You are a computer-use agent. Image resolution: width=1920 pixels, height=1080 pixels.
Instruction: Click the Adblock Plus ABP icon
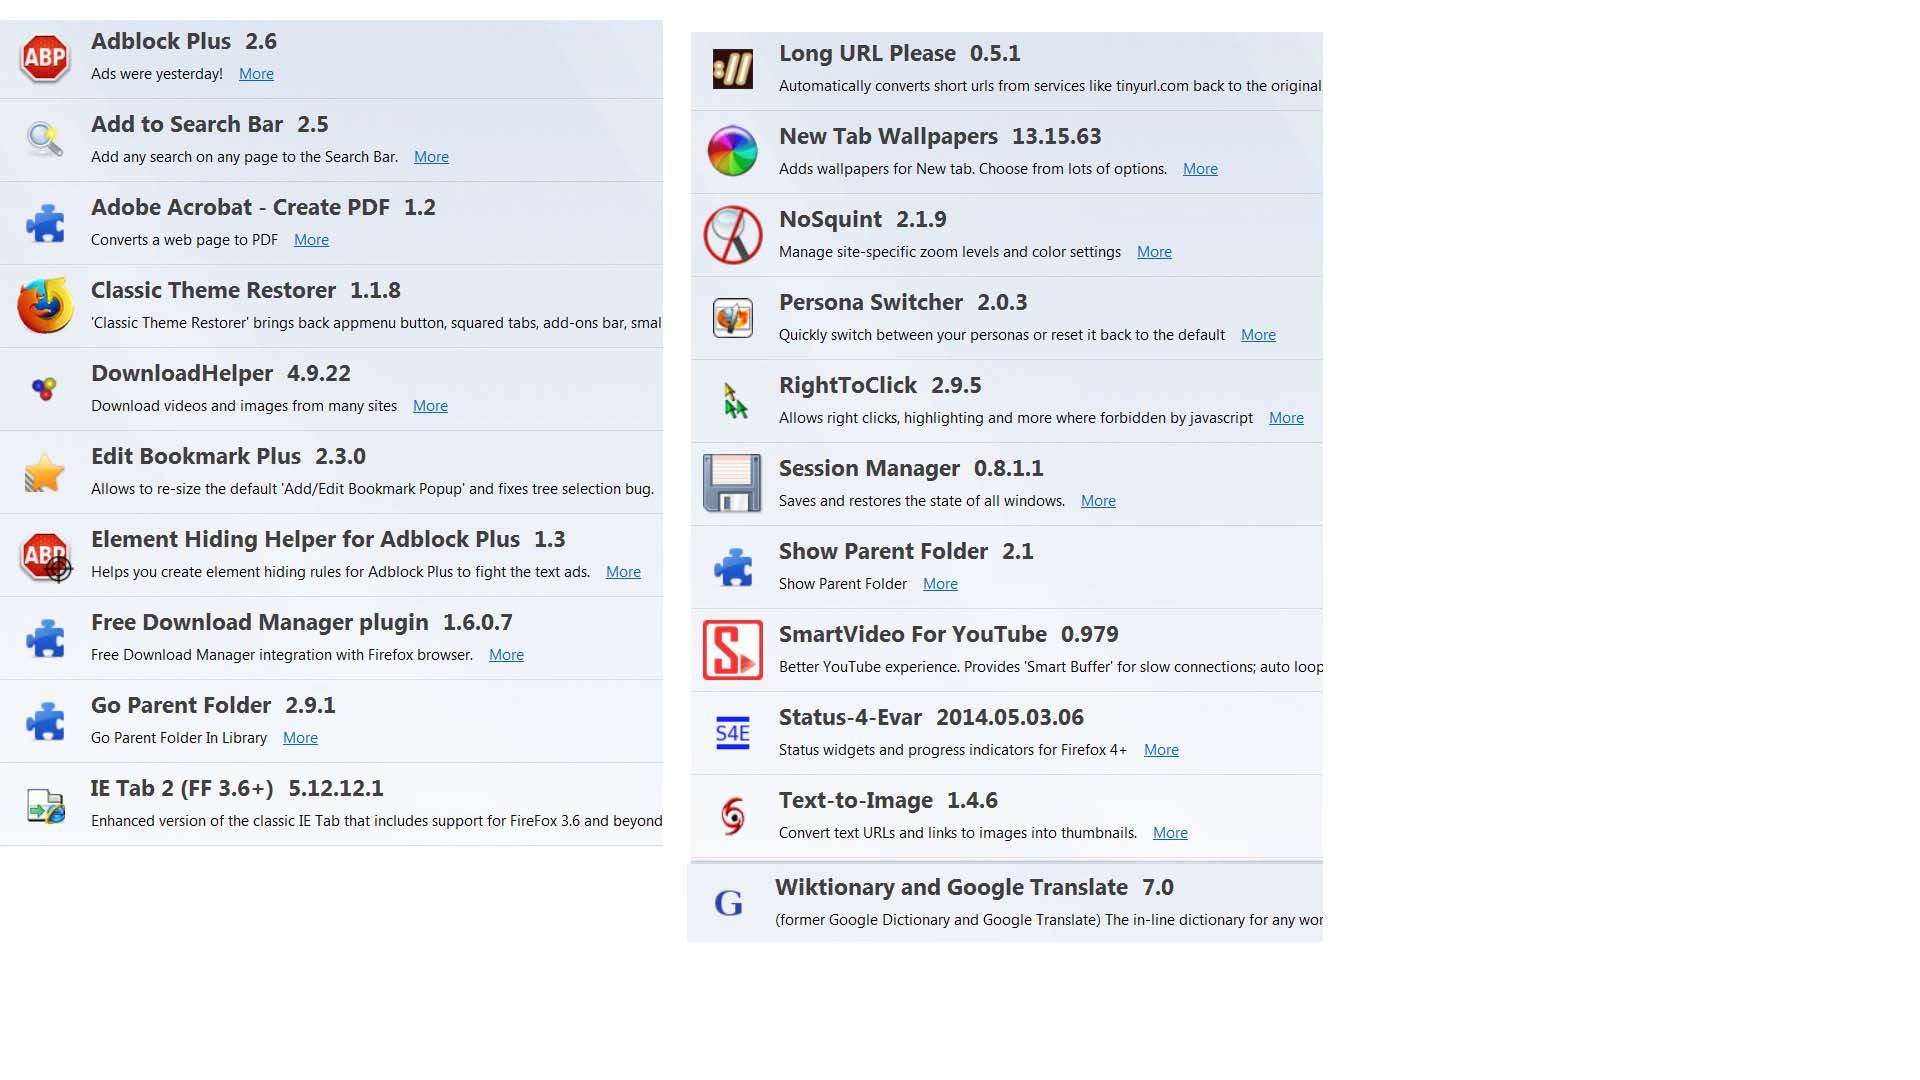(45, 58)
